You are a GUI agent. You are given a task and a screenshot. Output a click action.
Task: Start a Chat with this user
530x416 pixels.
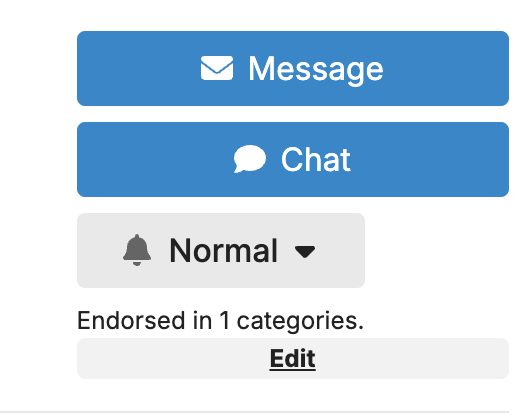pyautogui.click(x=293, y=159)
